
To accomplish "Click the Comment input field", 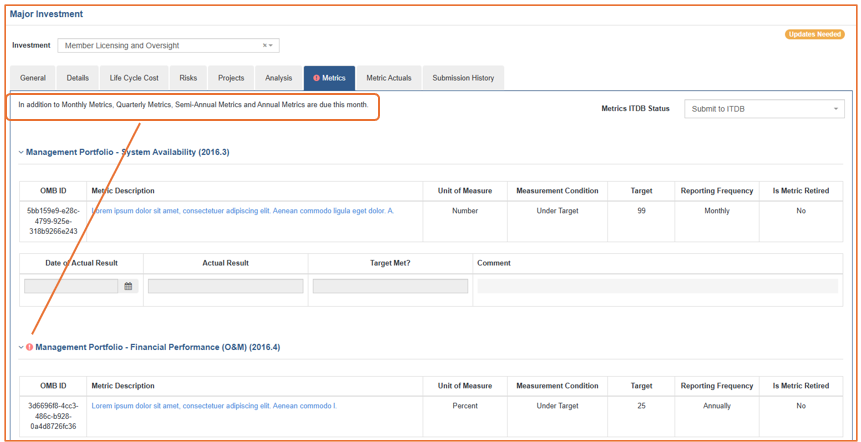I will 658,286.
